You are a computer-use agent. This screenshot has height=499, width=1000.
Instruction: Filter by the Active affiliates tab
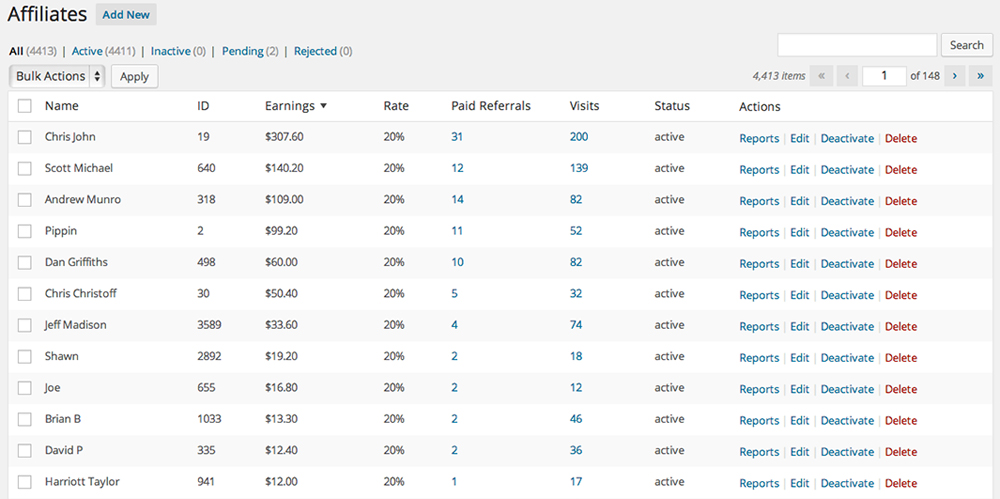pyautogui.click(x=87, y=51)
